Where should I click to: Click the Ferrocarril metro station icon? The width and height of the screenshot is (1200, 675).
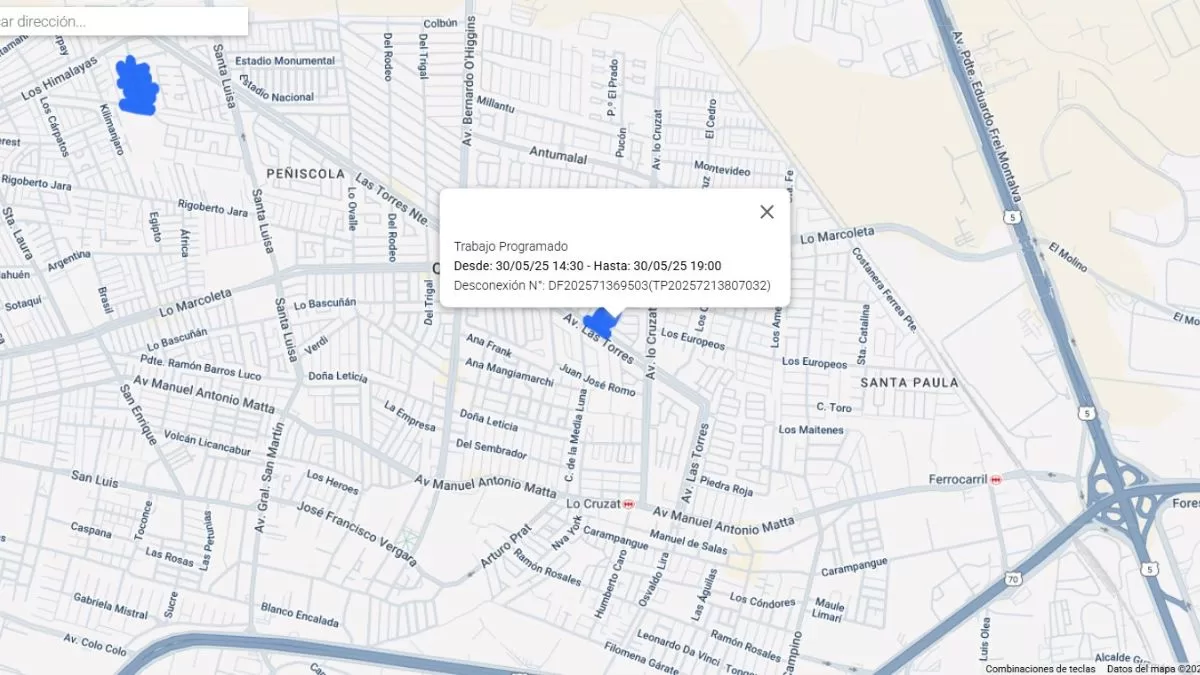(995, 480)
